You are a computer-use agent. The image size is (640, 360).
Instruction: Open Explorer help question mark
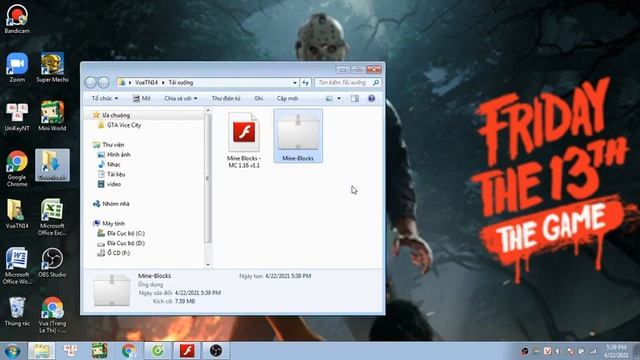(x=371, y=98)
